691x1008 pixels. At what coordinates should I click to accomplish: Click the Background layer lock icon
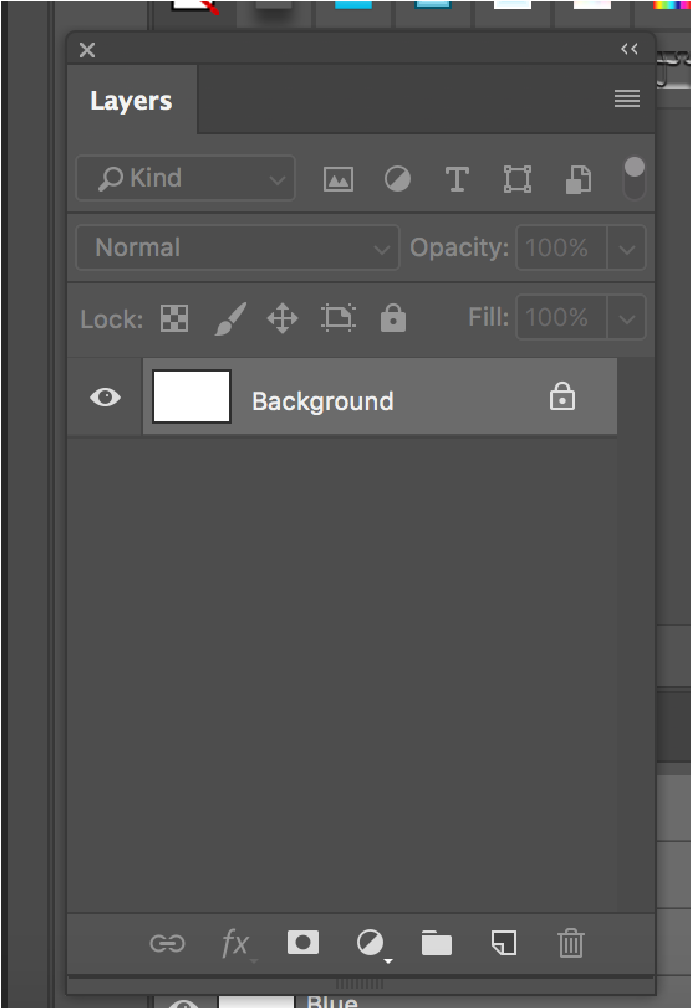(562, 397)
